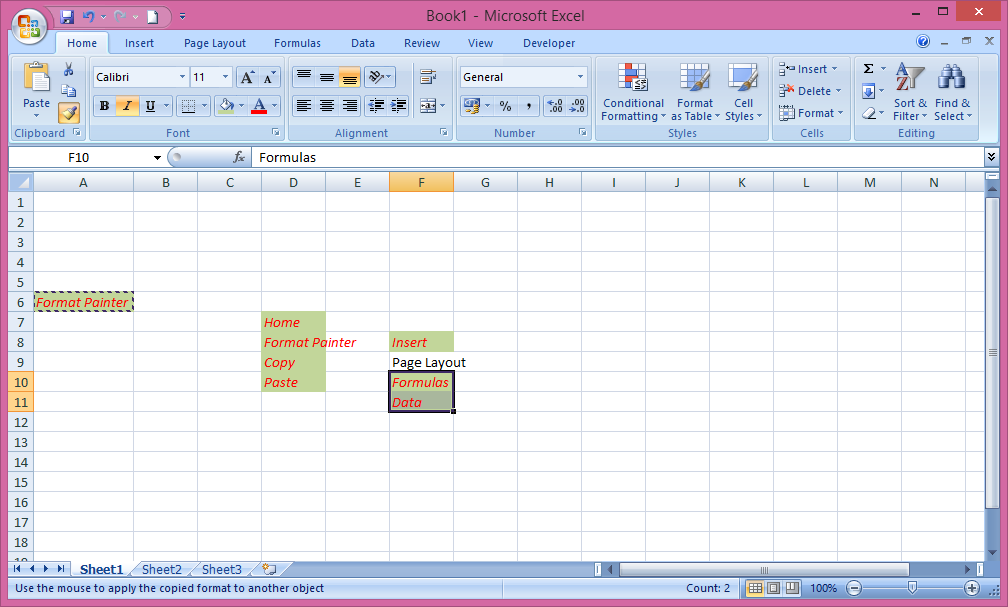The image size is (1008, 607).
Task: Toggle the Format Painter brush
Action: [x=69, y=113]
